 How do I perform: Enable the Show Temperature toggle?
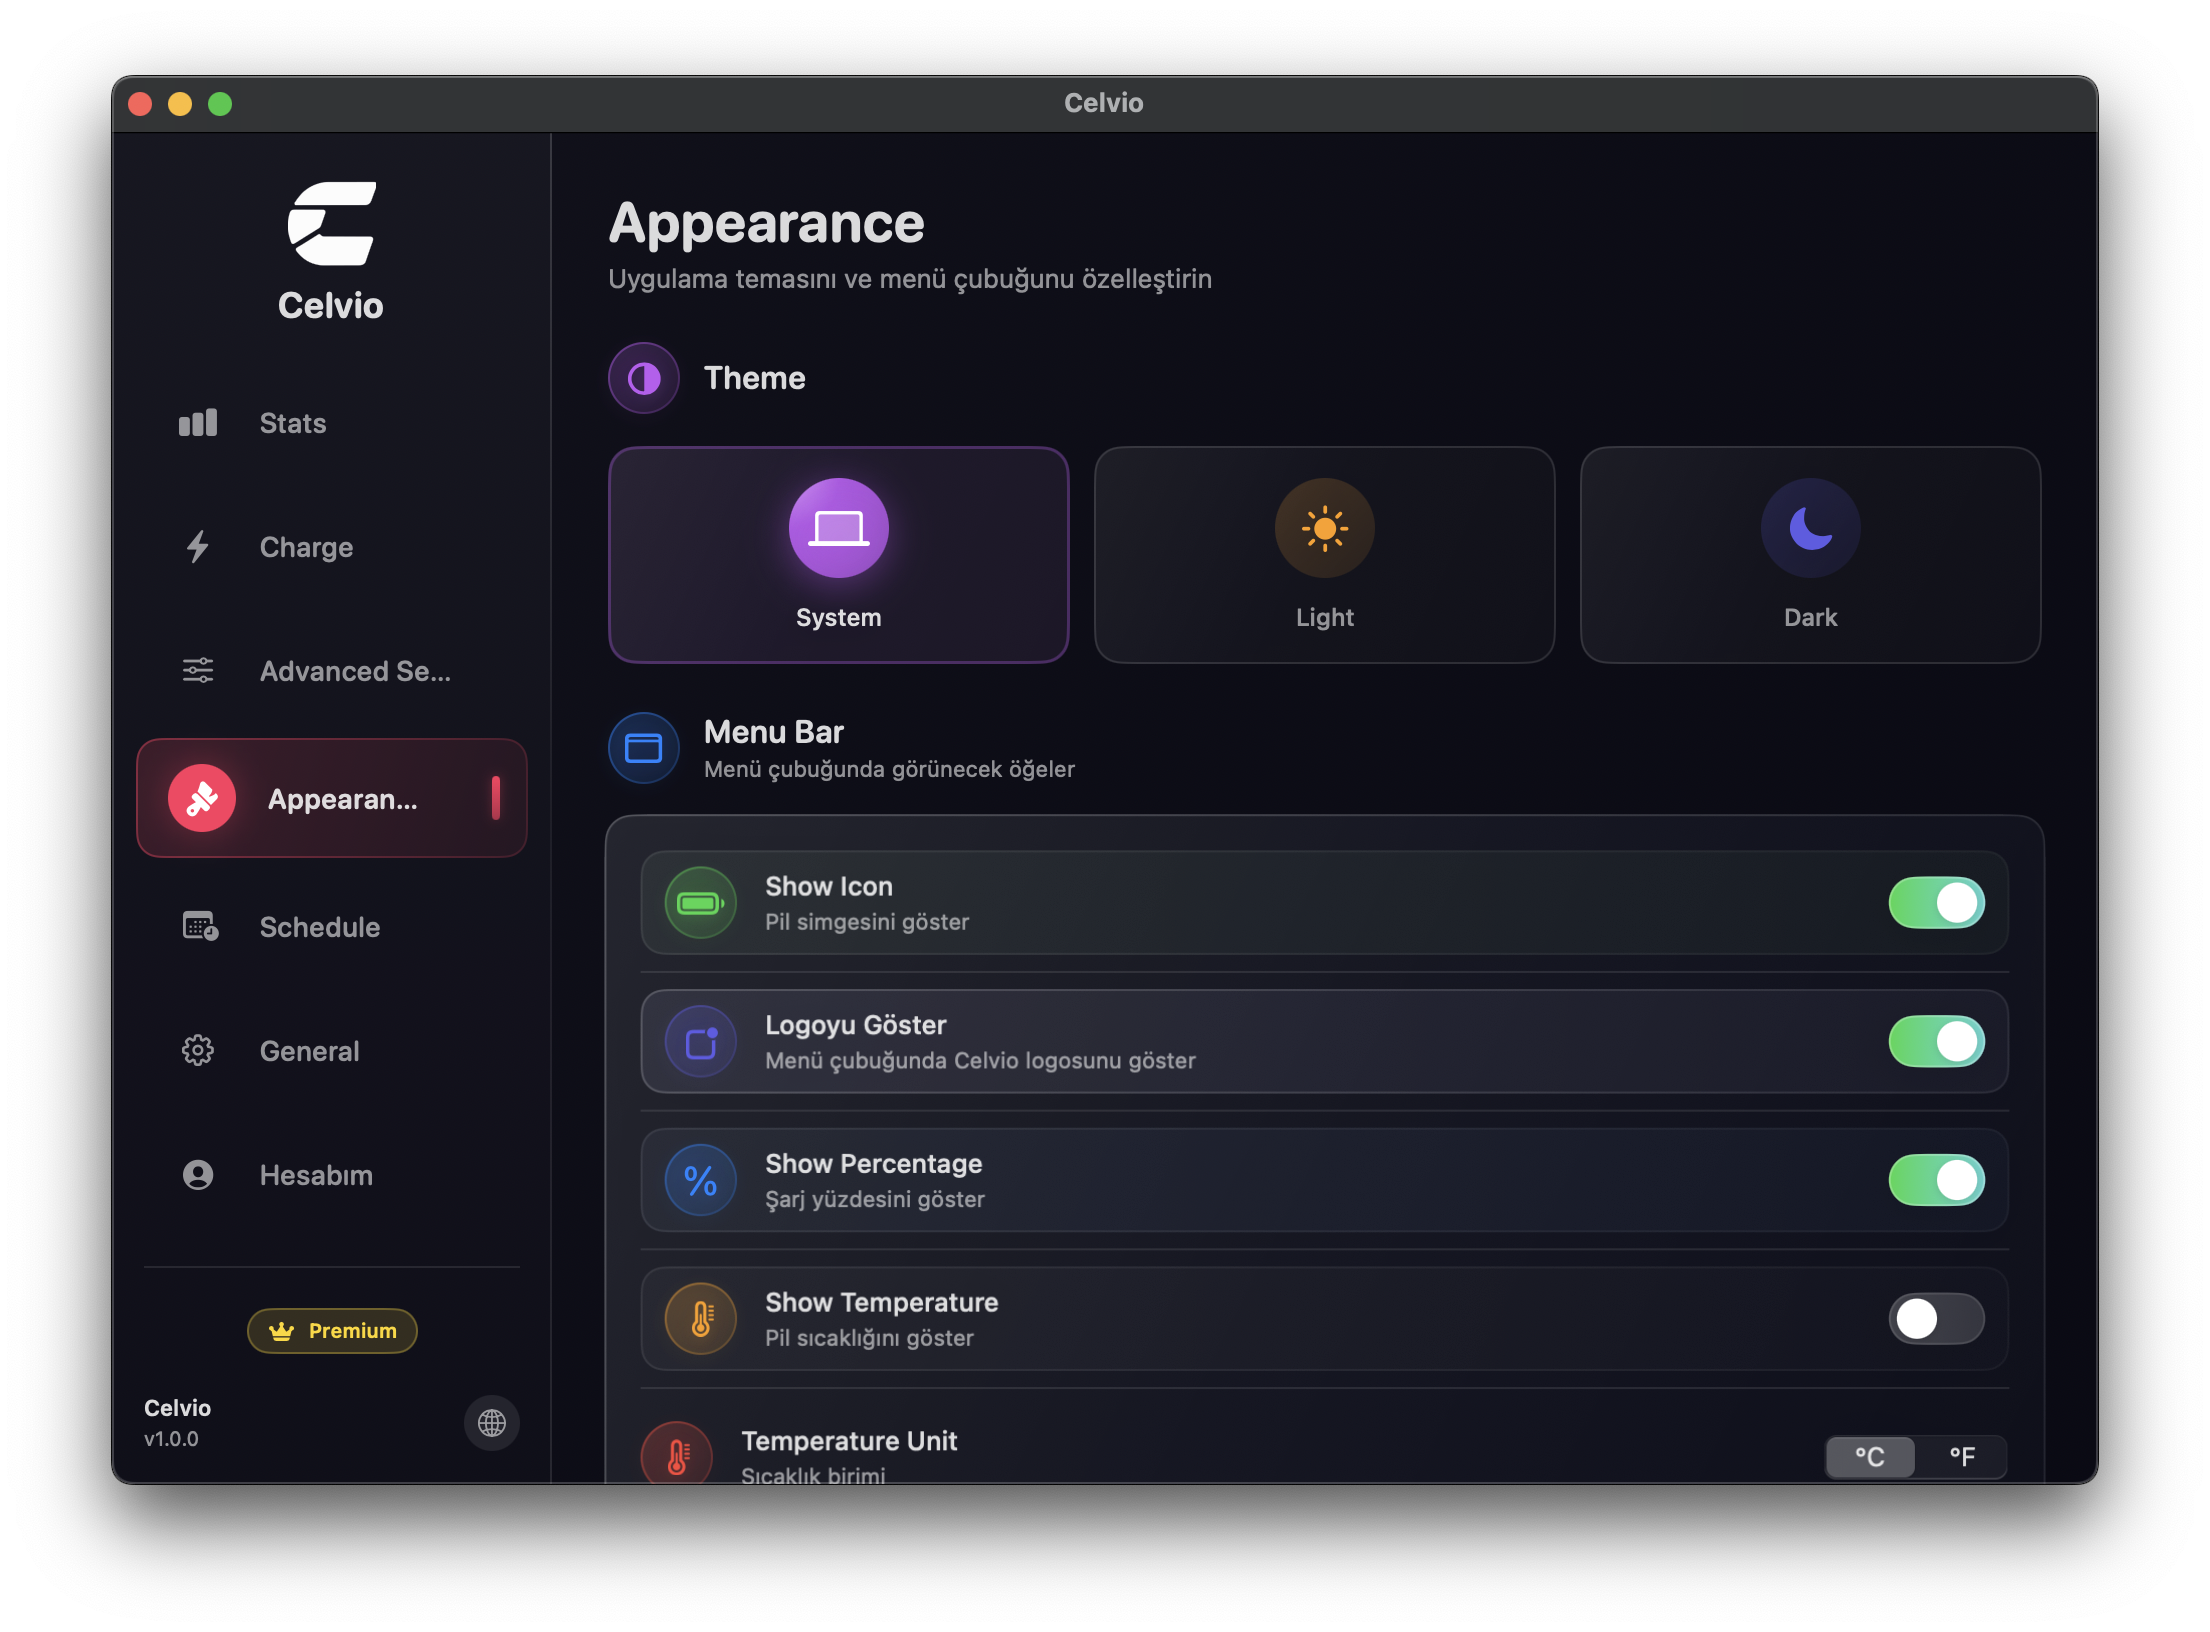[1936, 1319]
